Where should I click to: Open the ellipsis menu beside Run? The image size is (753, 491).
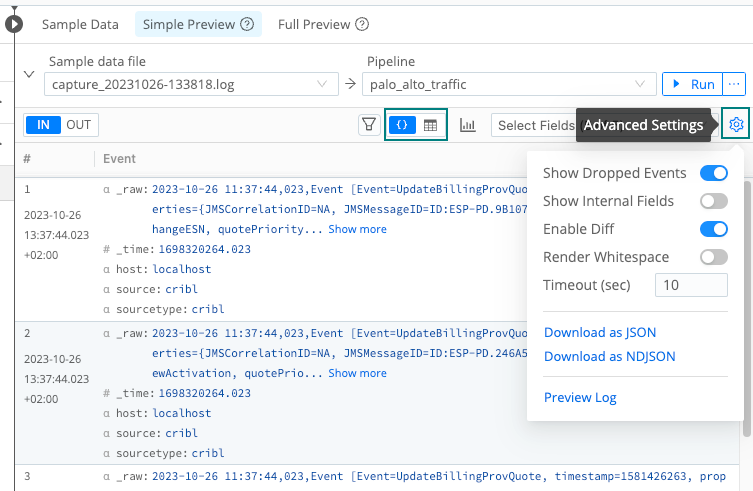735,84
